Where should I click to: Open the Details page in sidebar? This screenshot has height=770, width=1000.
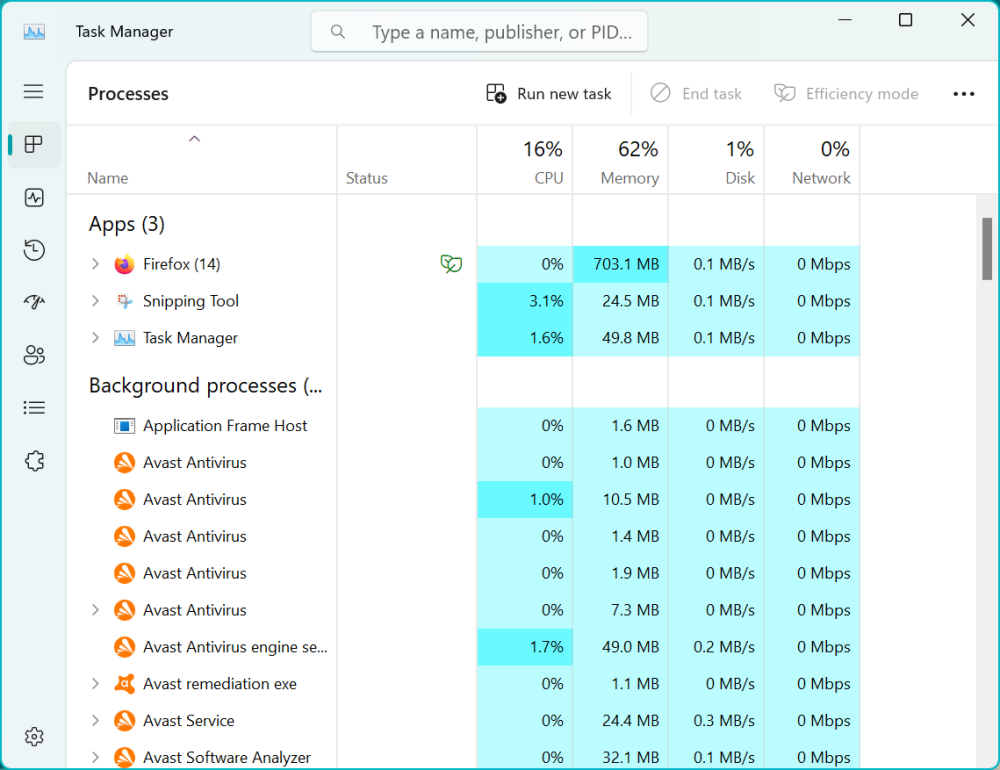pos(34,407)
